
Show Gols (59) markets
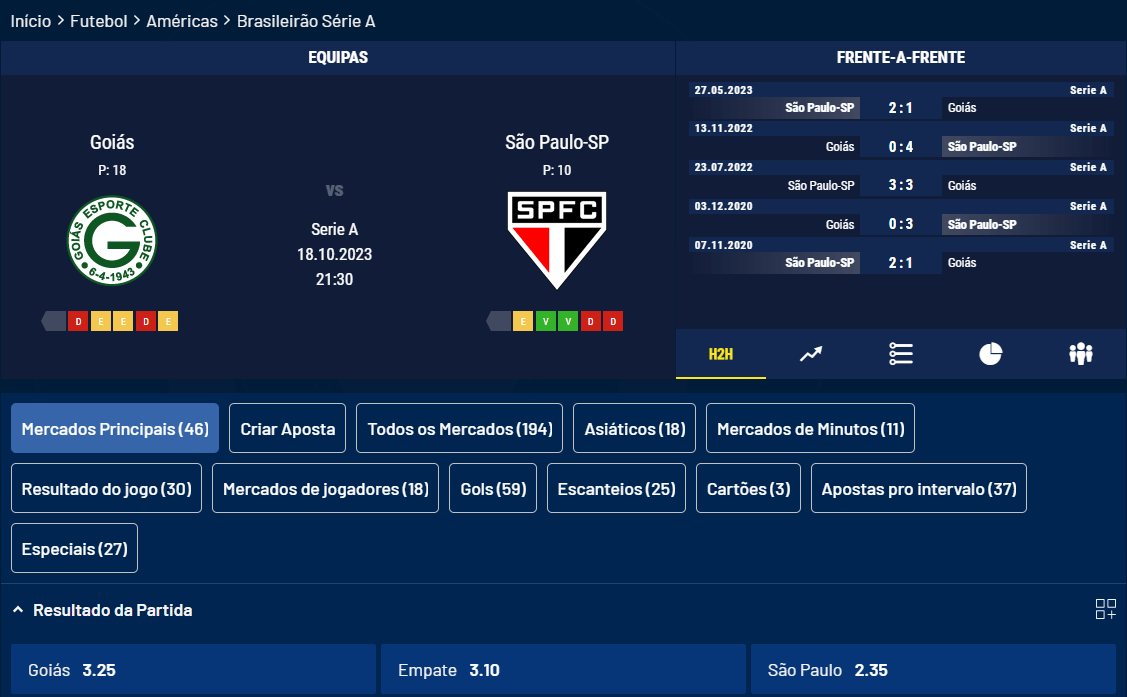pos(493,489)
